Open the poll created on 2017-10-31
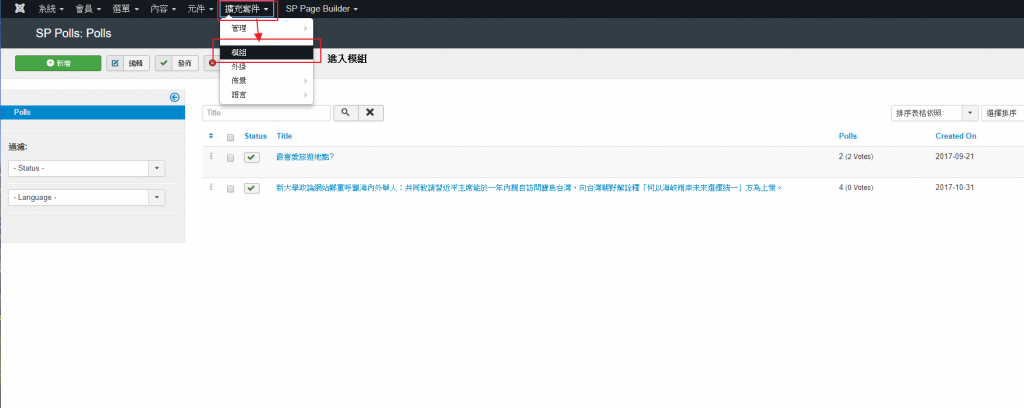The image size is (1024, 408). pos(527,187)
